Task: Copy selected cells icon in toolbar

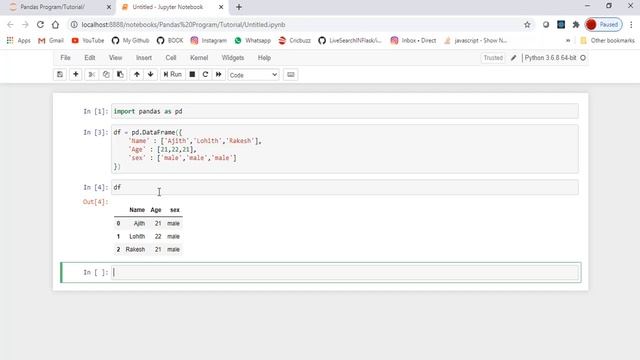Action: pos(106,75)
